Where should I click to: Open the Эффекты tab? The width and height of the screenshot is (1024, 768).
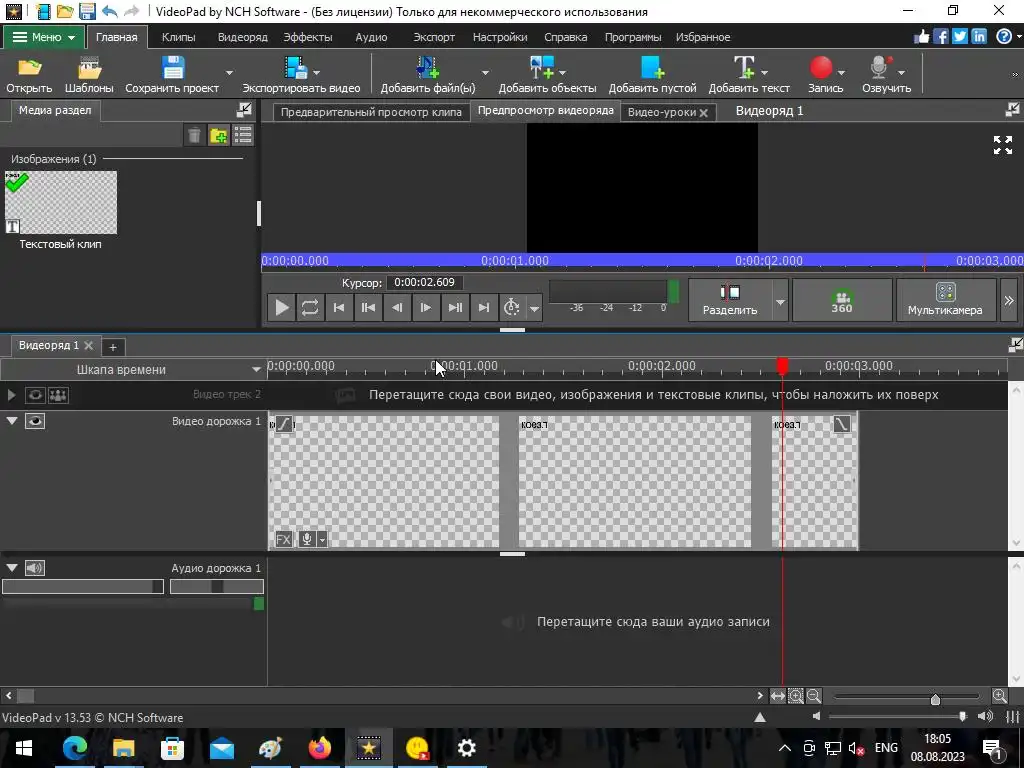[308, 37]
